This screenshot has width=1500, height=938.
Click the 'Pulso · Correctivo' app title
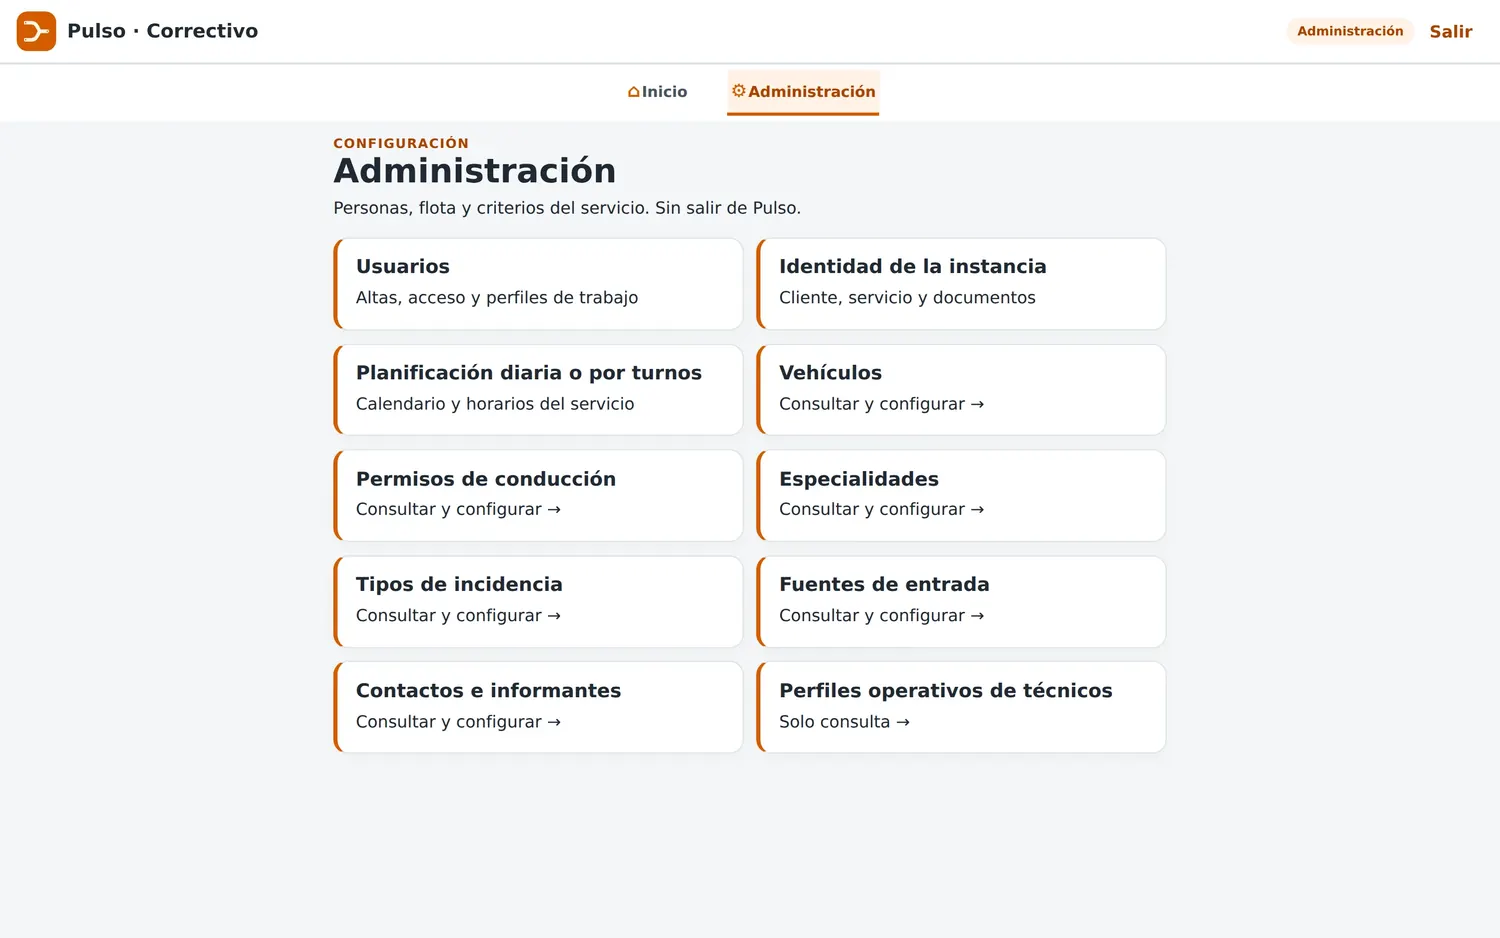(162, 31)
